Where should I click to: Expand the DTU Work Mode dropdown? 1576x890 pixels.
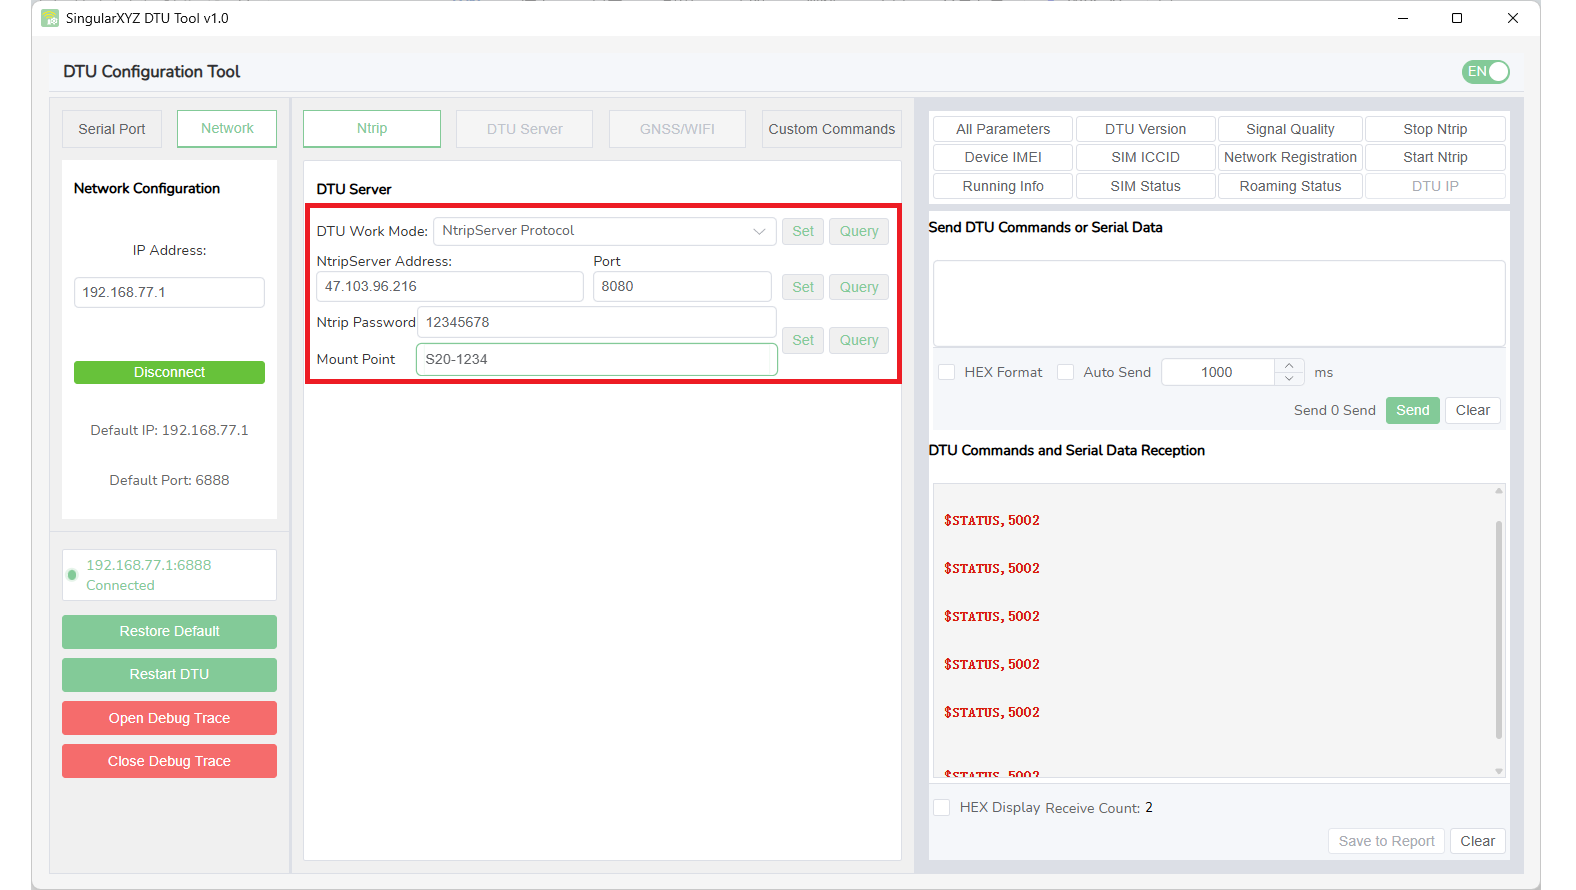pos(759,231)
